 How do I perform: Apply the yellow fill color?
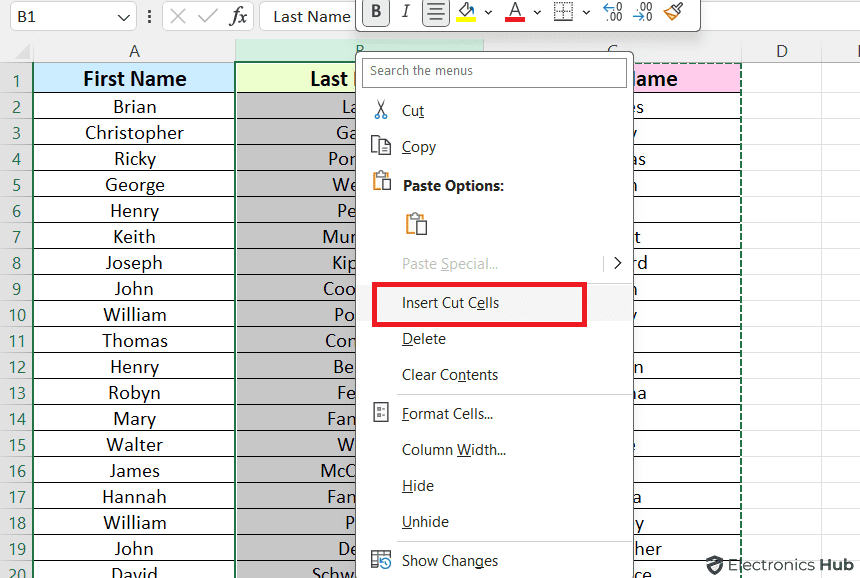[466, 12]
